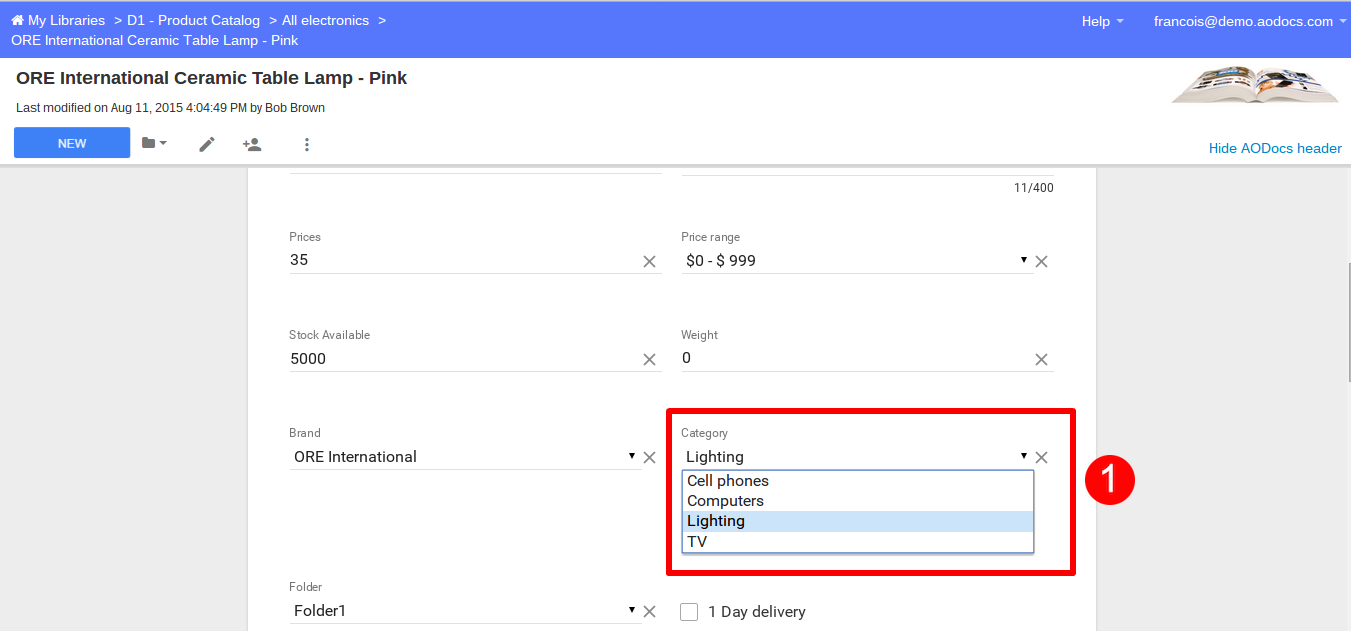Clear the Category field with its X
Image resolution: width=1351 pixels, height=631 pixels.
pos(1041,457)
